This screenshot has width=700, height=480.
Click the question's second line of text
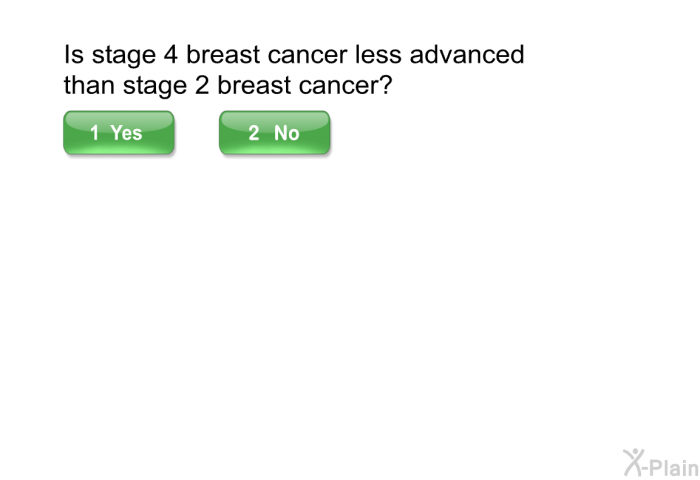227,87
